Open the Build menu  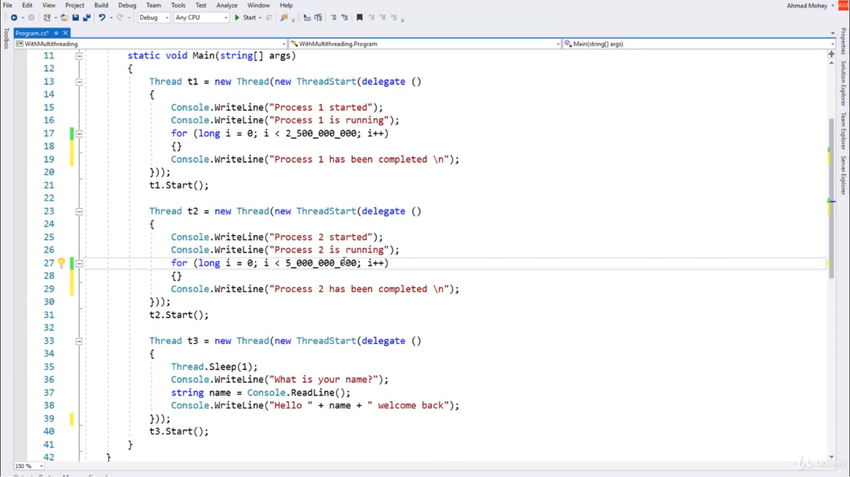tap(101, 5)
